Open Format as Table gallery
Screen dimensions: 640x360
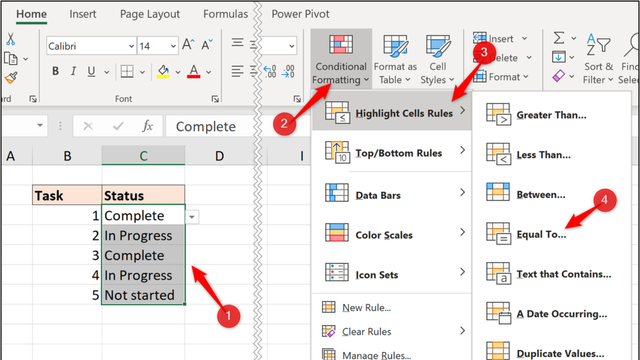pyautogui.click(x=395, y=59)
